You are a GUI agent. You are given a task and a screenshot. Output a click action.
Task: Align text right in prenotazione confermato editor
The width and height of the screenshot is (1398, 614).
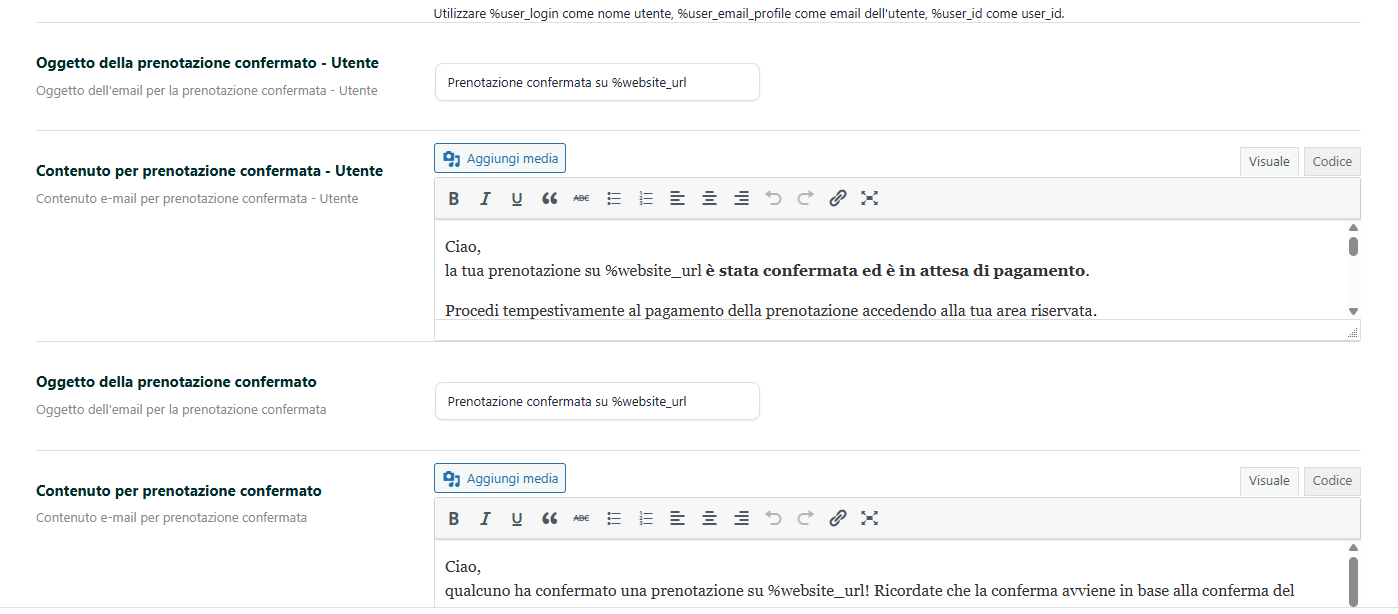tap(741, 518)
